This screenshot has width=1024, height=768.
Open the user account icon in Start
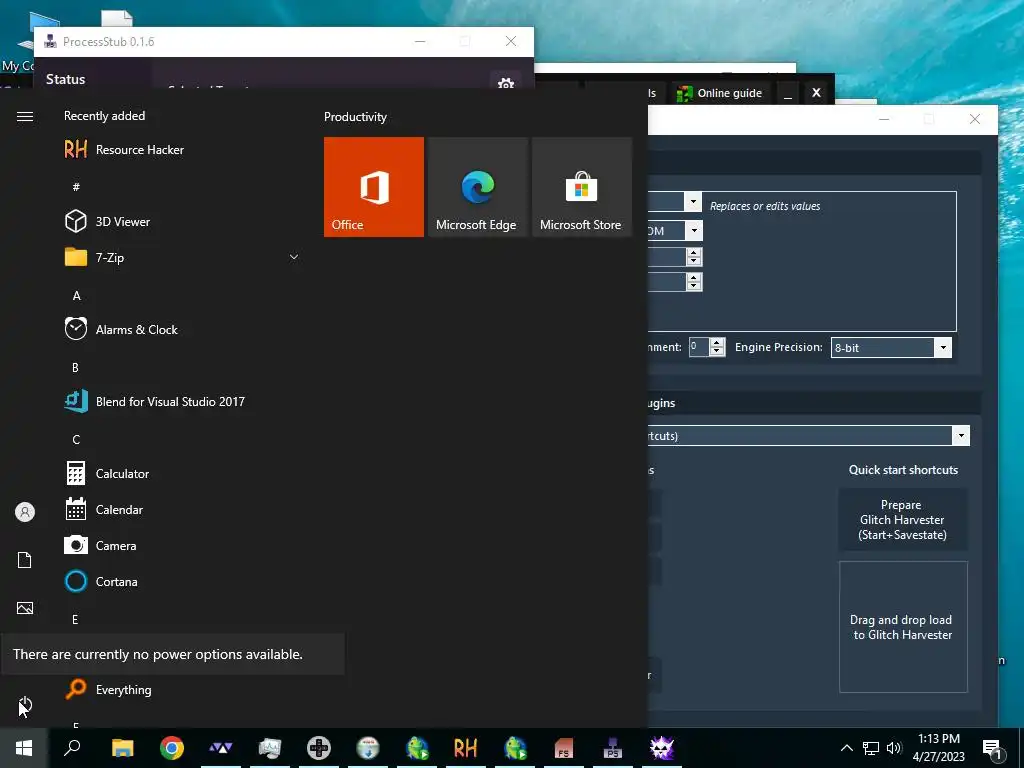(25, 512)
